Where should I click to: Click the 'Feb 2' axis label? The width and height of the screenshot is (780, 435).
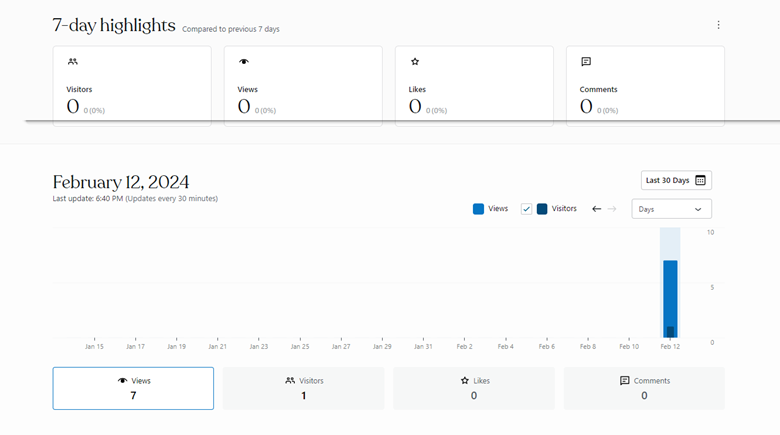pyautogui.click(x=465, y=346)
